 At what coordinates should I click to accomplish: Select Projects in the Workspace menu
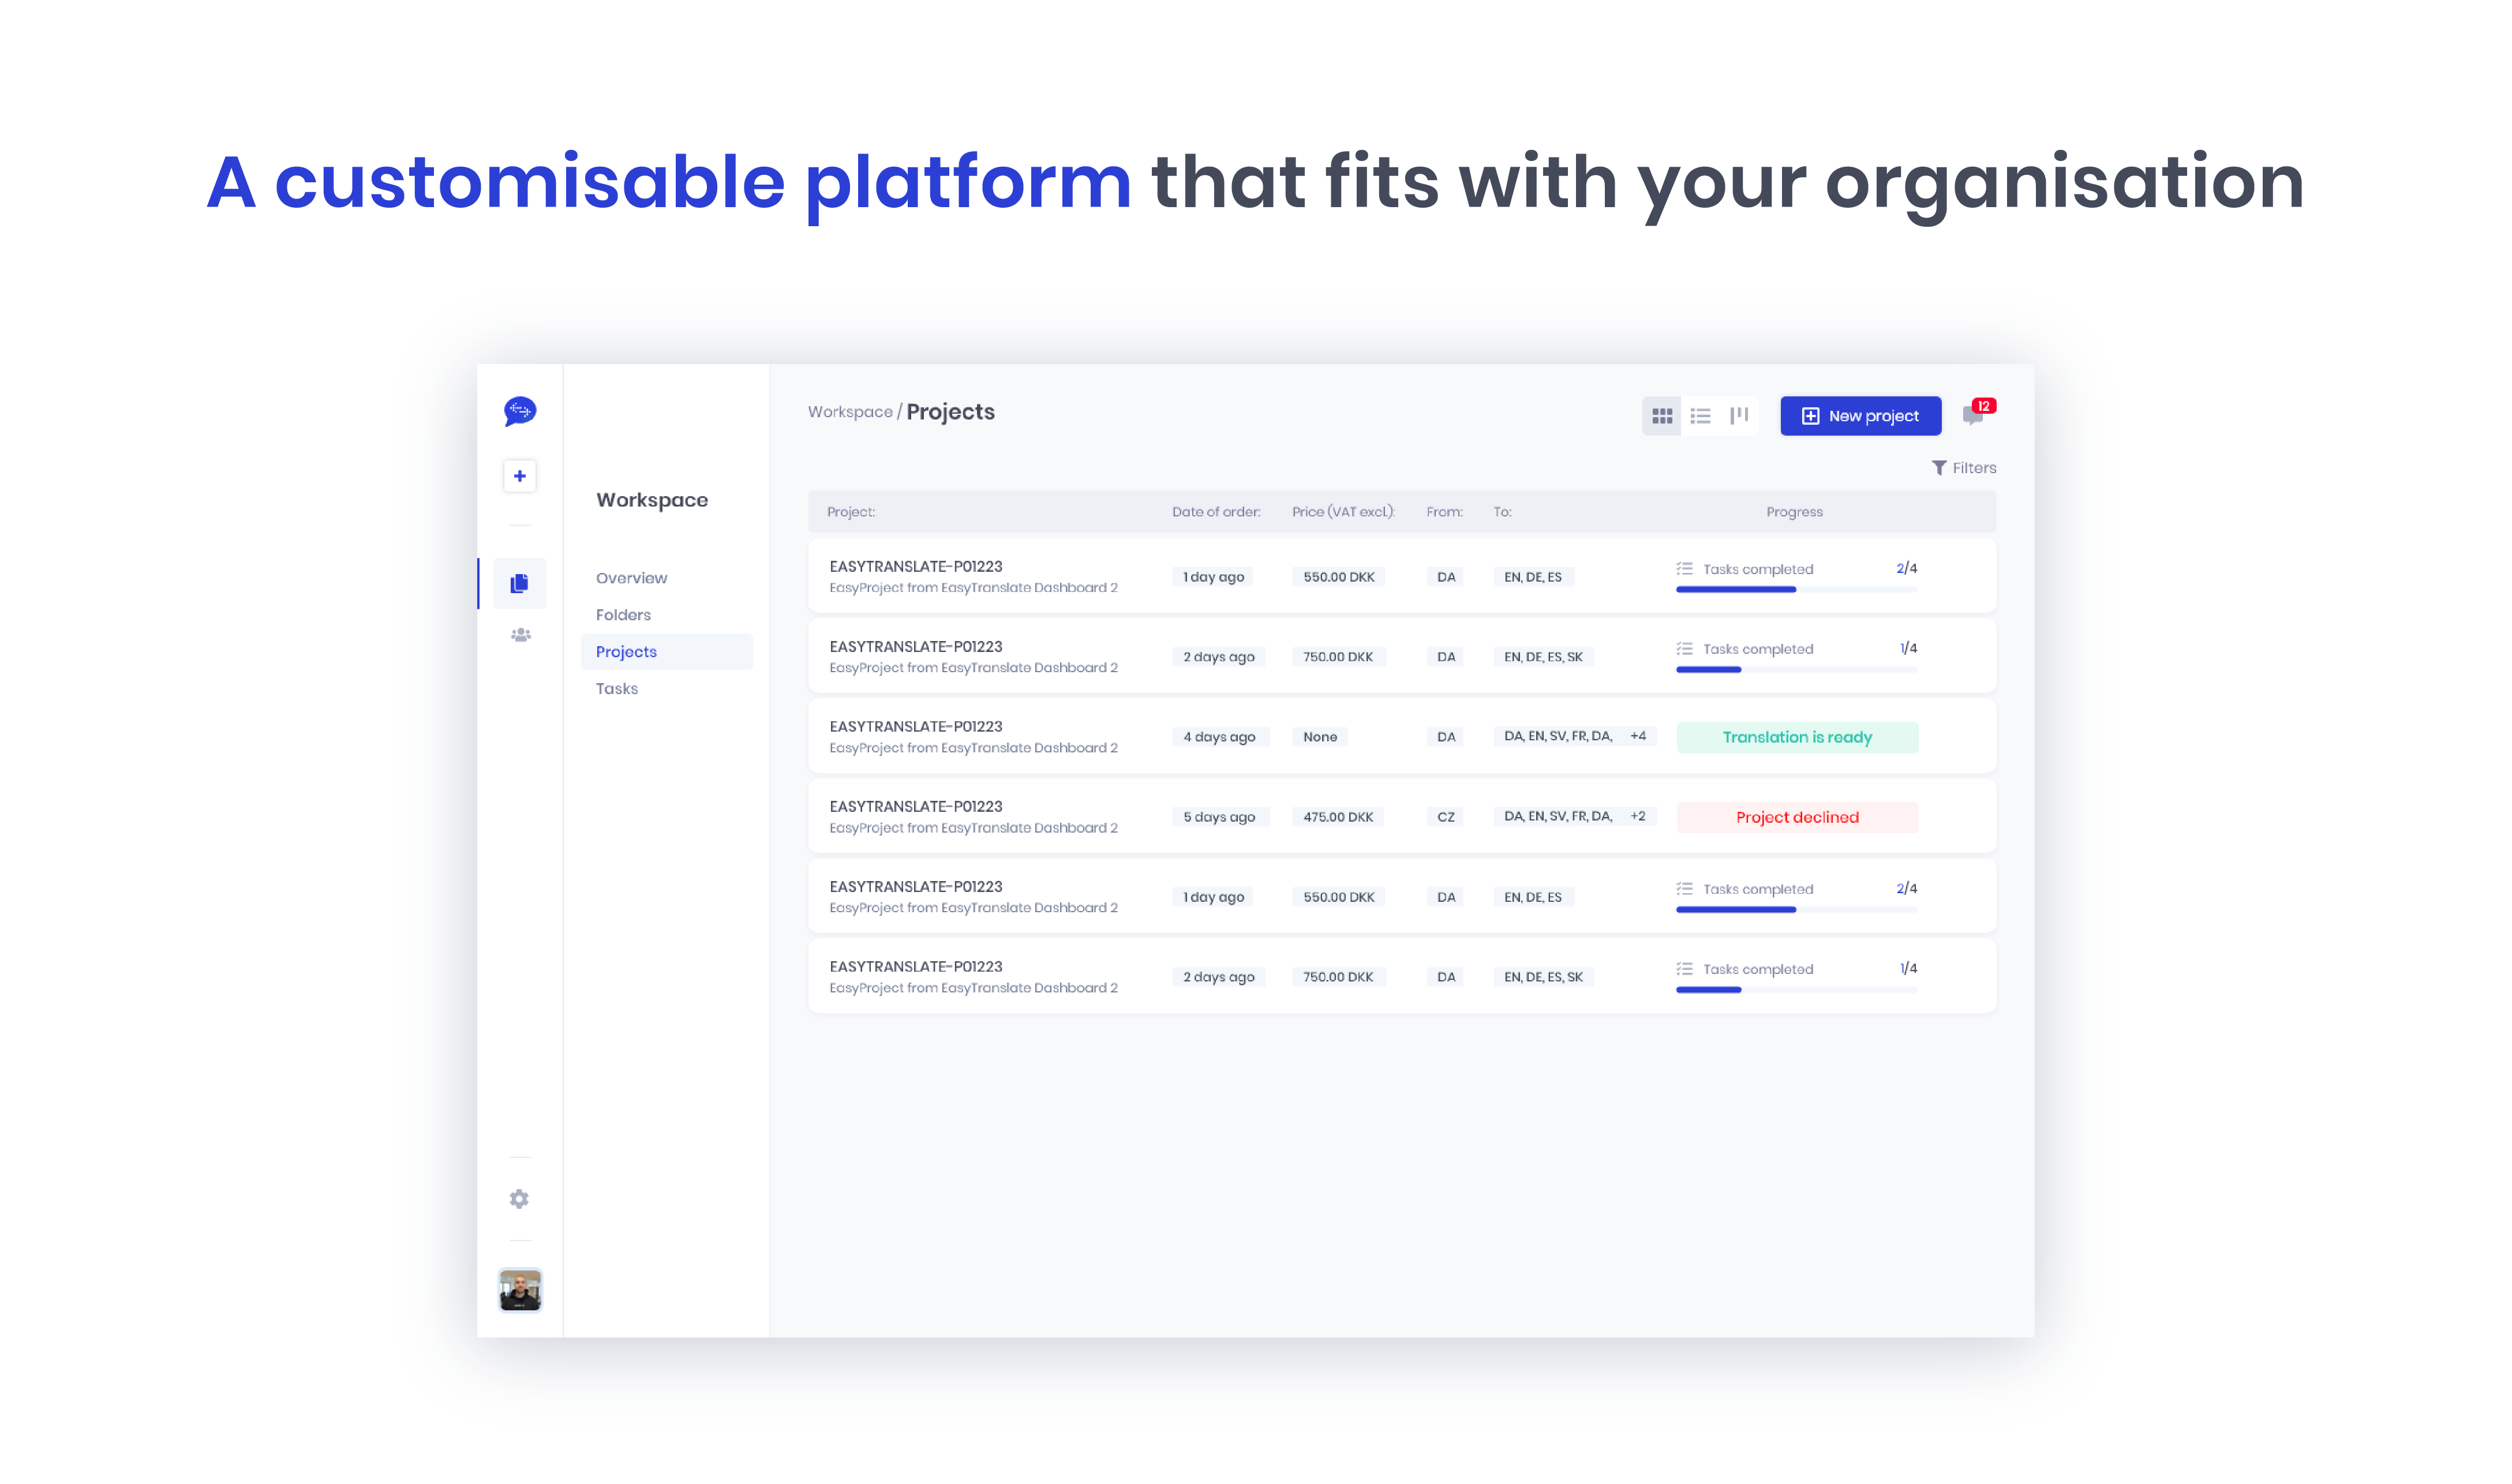click(666, 652)
